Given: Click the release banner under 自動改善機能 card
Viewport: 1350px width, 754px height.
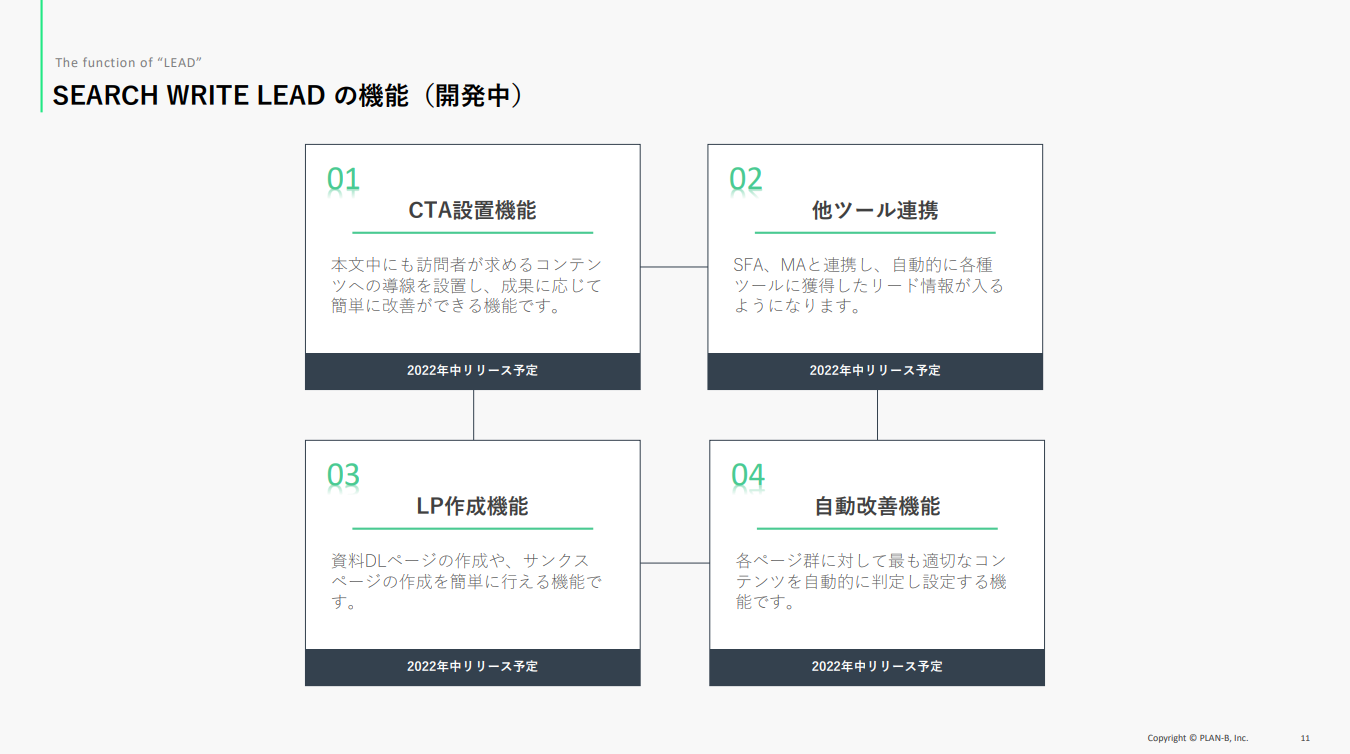Looking at the screenshot, I should [x=877, y=667].
